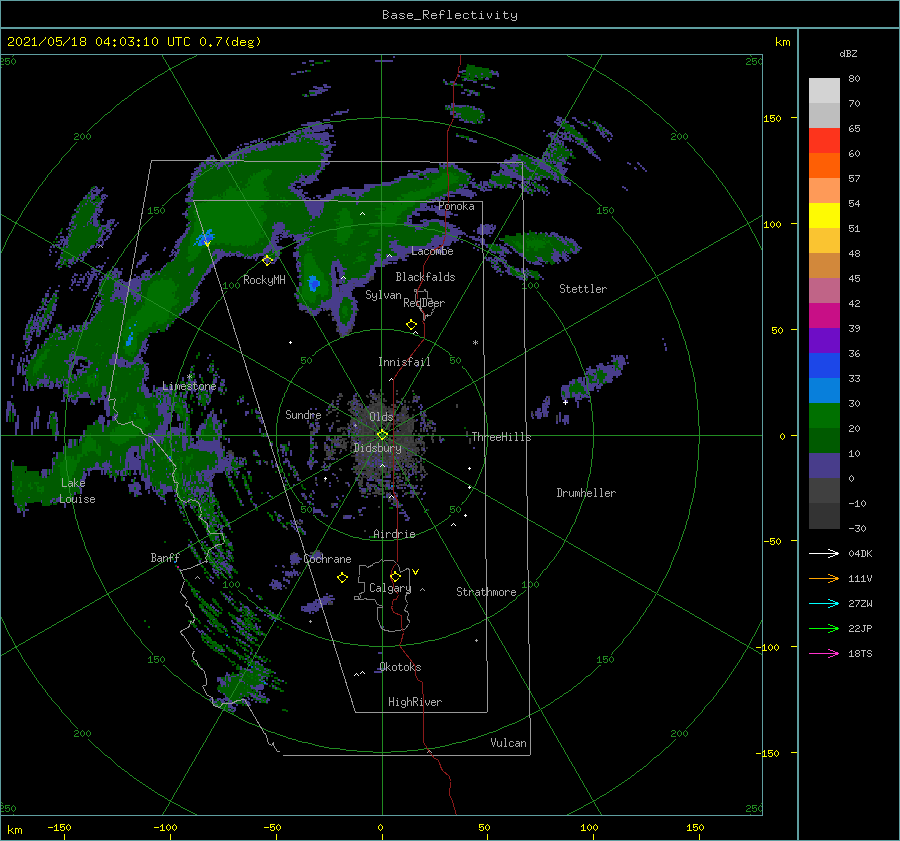Viewport: 900px width, 841px height.
Task: Click the Banff label
Action: pos(165,558)
